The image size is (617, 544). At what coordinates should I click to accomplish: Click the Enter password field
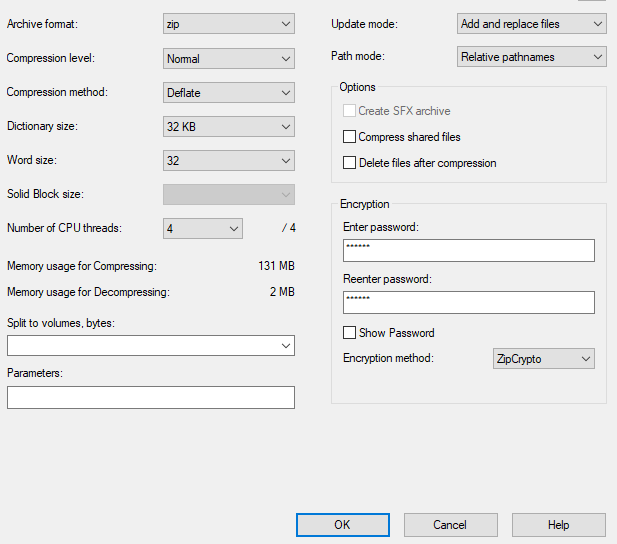pos(469,250)
